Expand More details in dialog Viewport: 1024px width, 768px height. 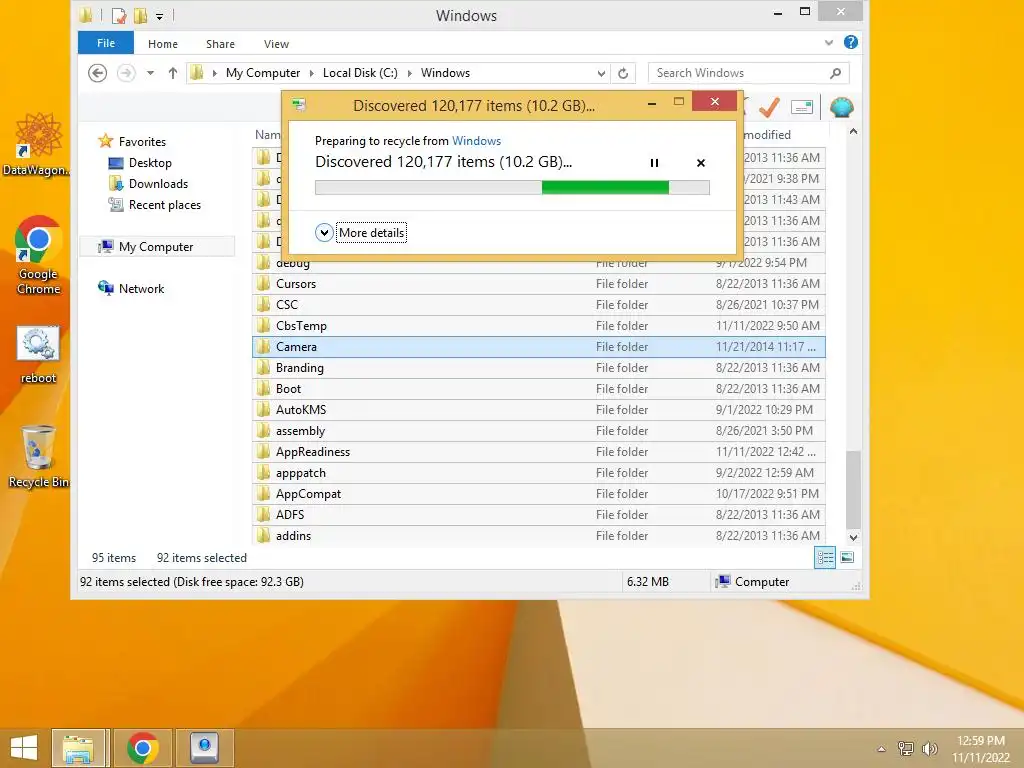click(x=360, y=232)
